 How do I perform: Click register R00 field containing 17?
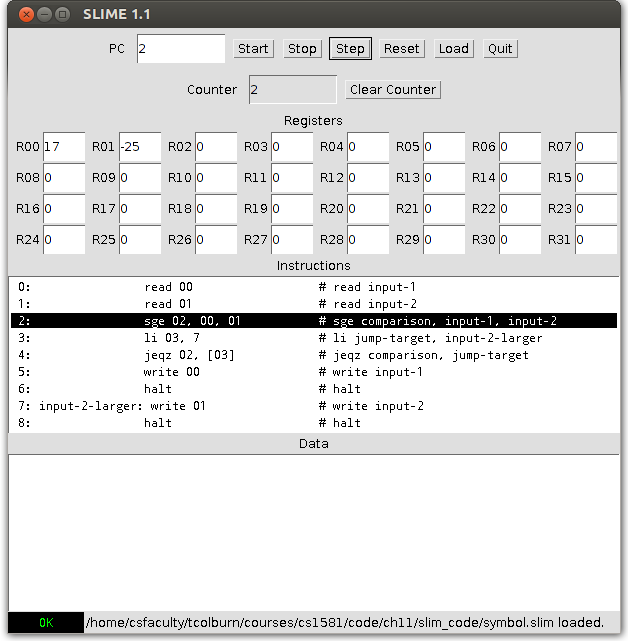coord(64,147)
